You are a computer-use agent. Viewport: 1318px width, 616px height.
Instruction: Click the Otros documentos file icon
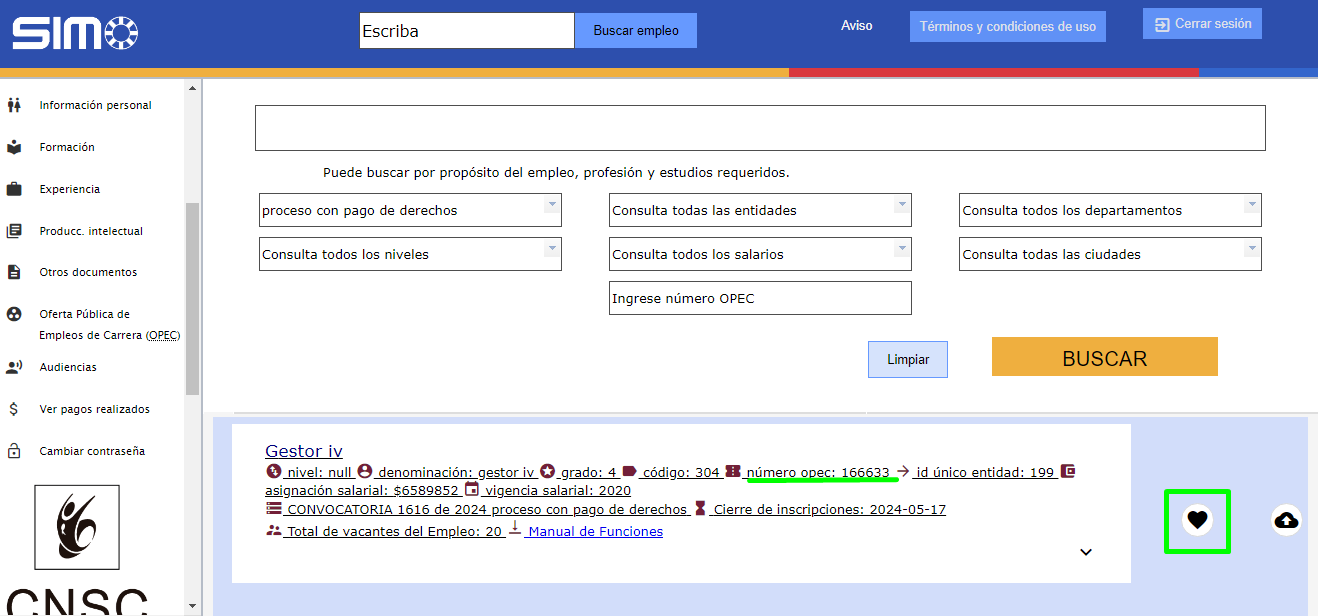point(14,272)
